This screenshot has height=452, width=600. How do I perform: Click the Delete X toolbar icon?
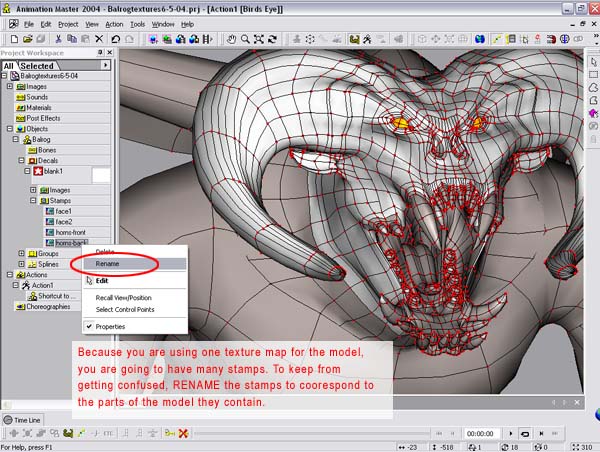pos(99,39)
